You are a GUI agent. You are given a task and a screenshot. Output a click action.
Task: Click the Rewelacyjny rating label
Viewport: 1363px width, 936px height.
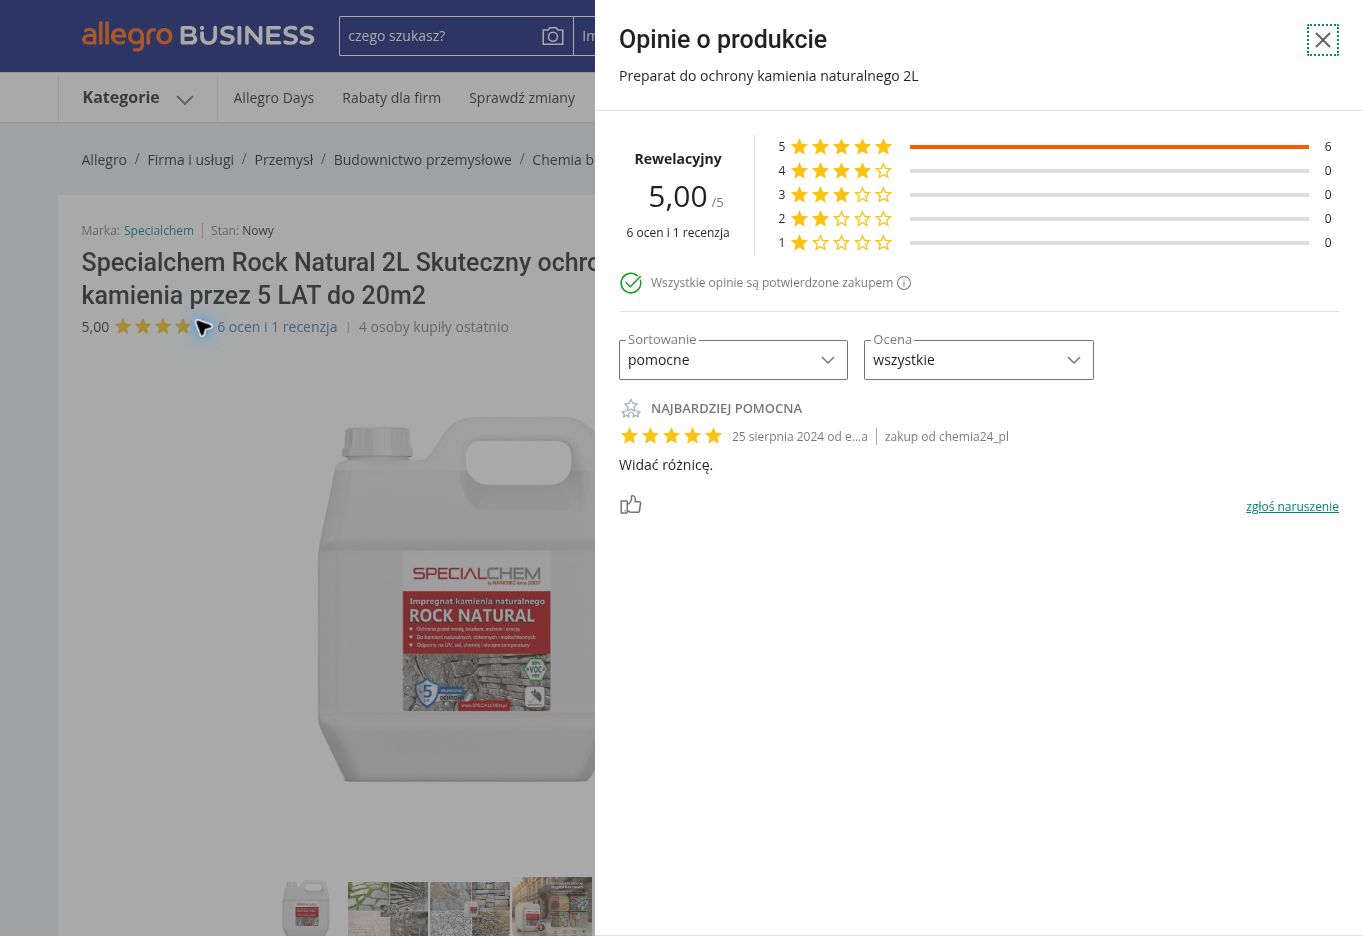[x=678, y=159]
